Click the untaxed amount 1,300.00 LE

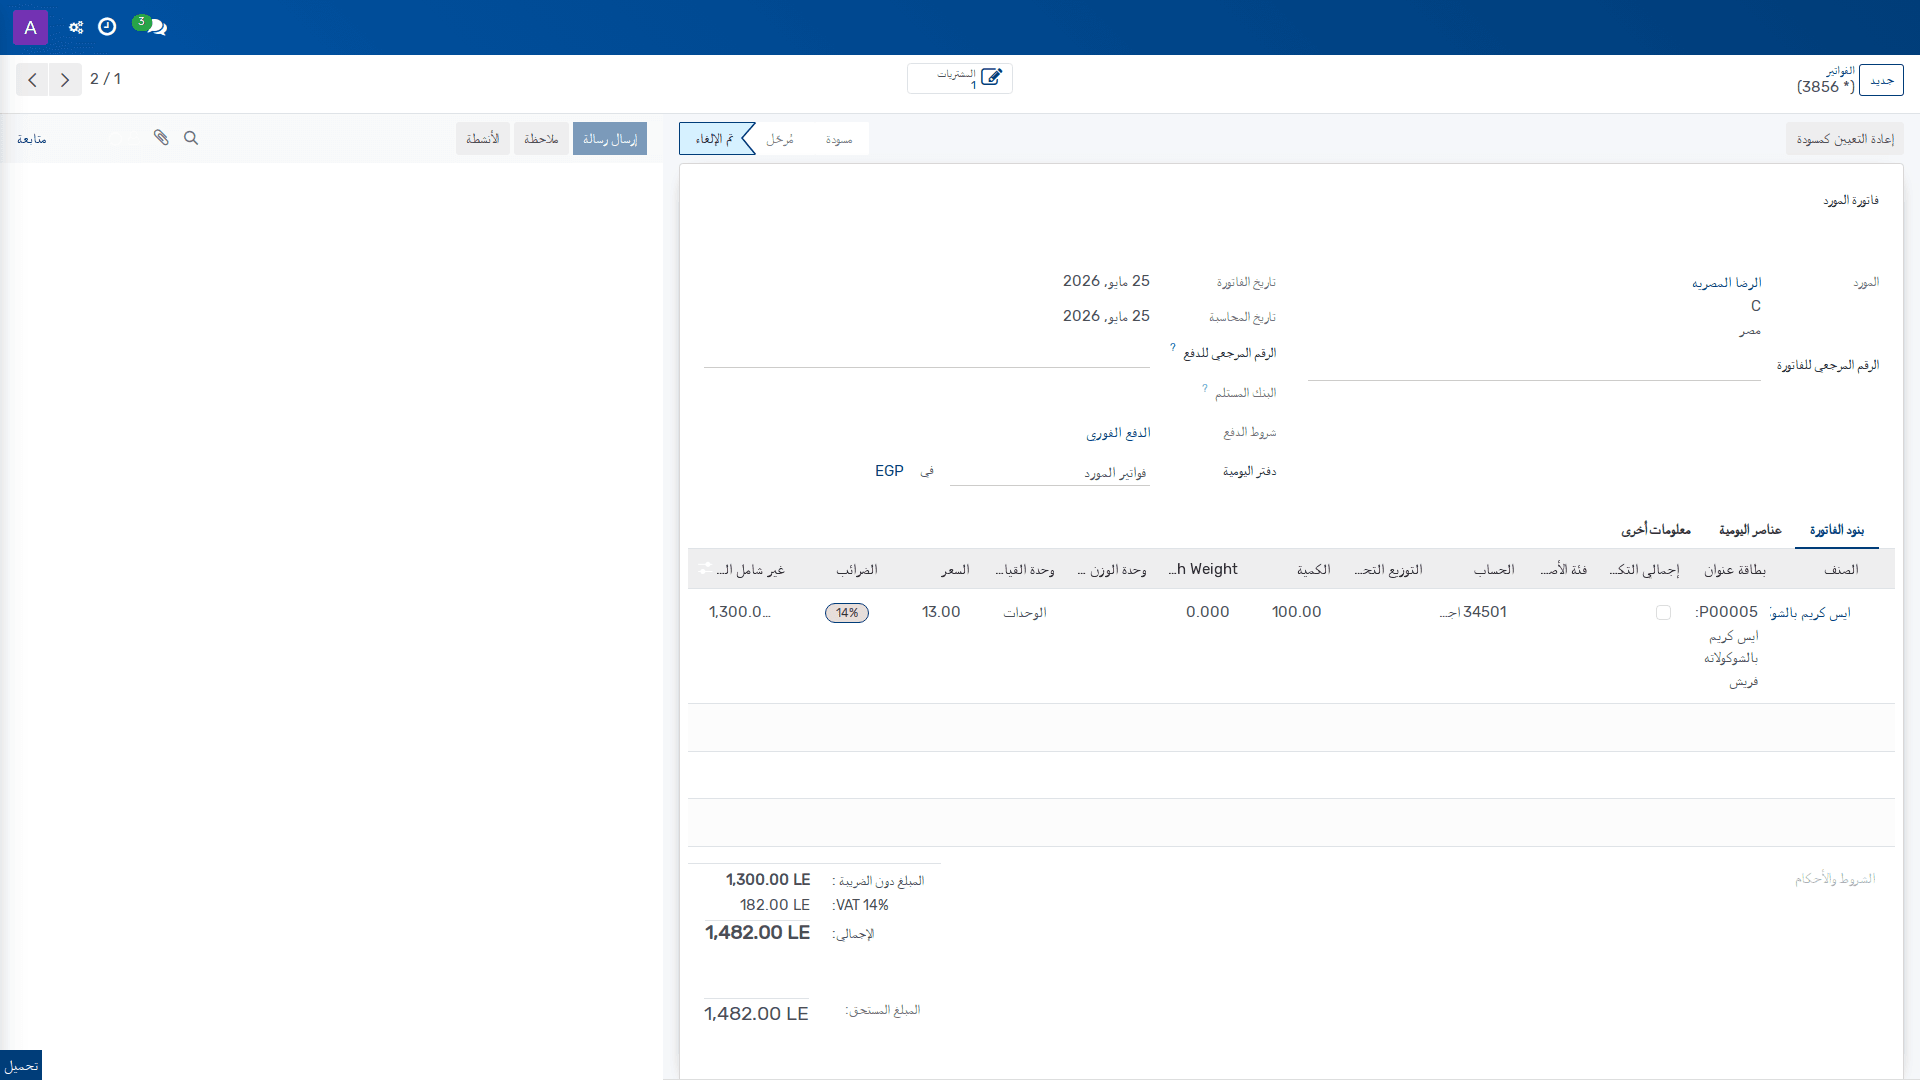click(x=768, y=880)
